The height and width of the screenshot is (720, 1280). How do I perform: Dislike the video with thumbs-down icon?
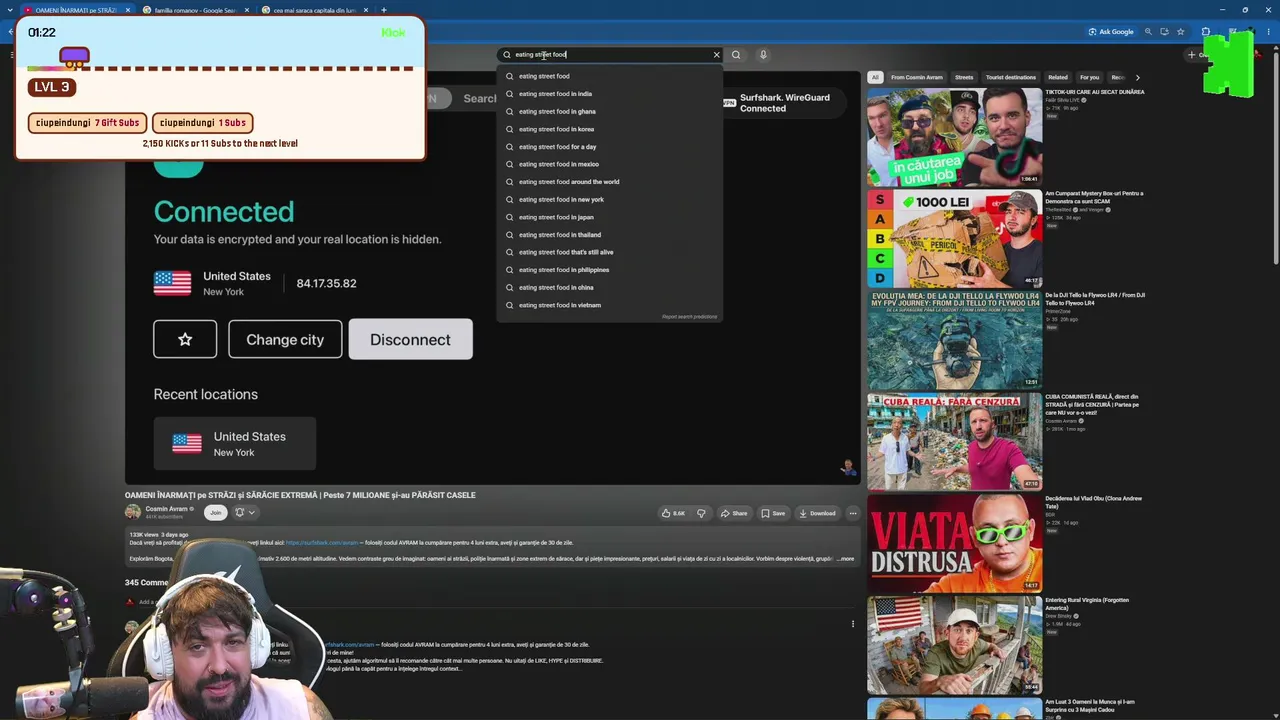pos(701,513)
